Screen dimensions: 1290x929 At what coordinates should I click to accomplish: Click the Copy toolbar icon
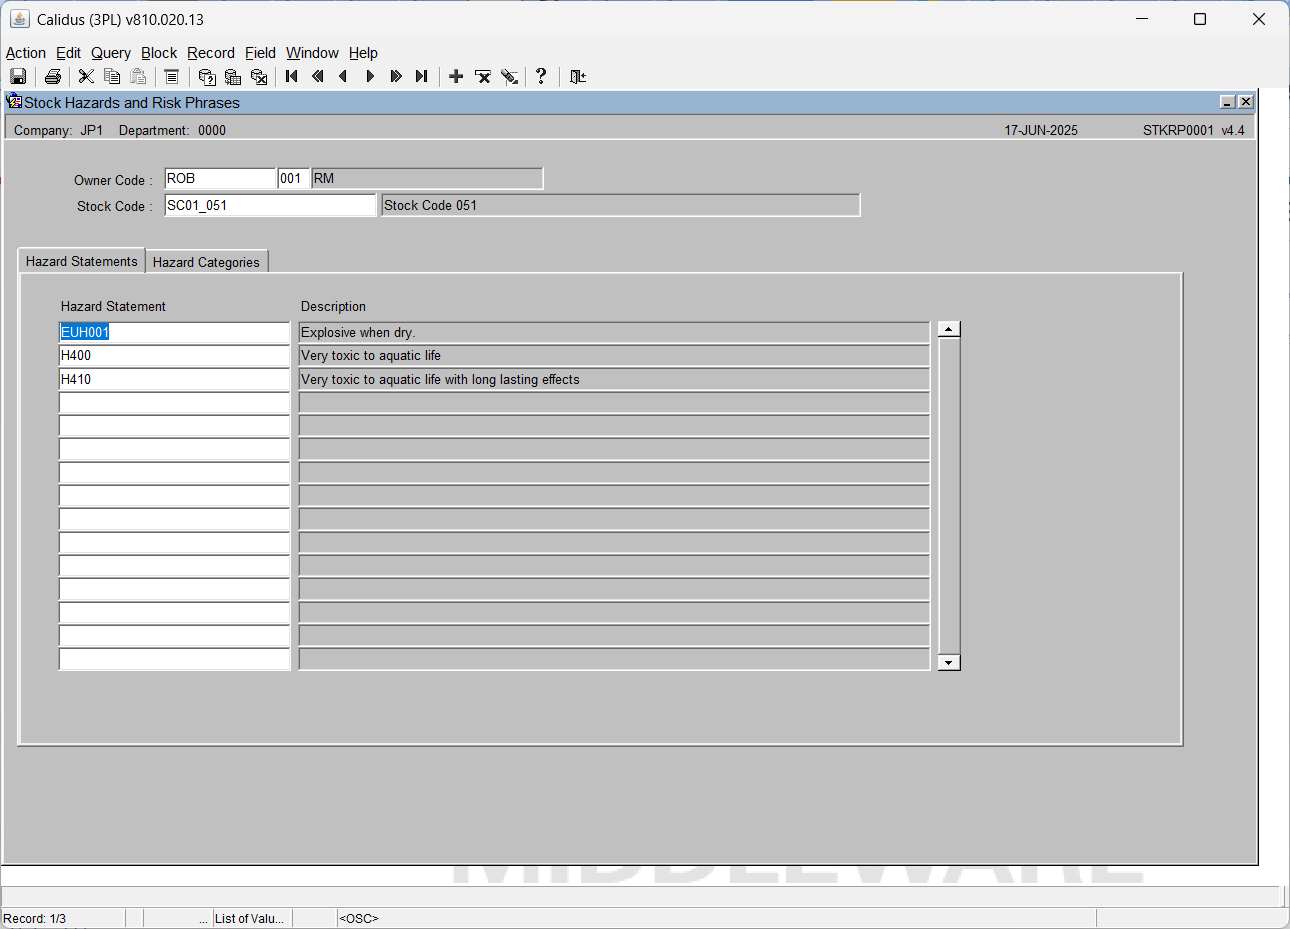pyautogui.click(x=112, y=77)
